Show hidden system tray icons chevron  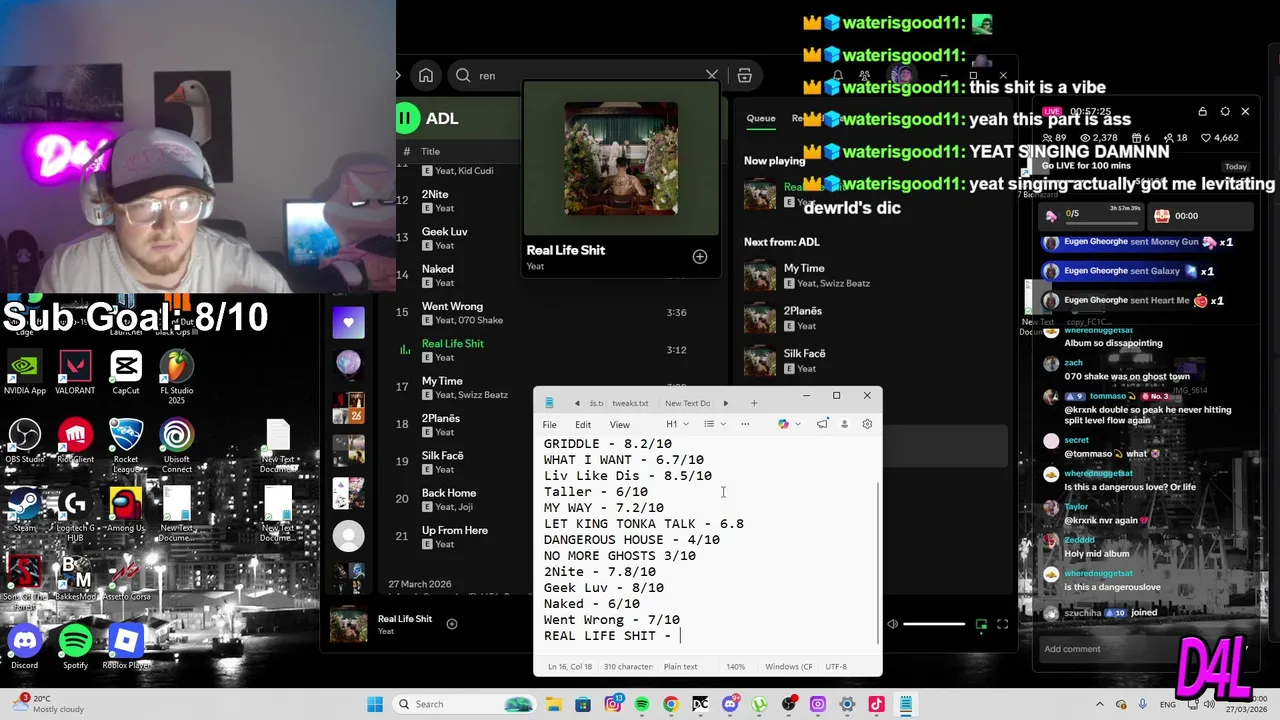pyautogui.click(x=1101, y=704)
